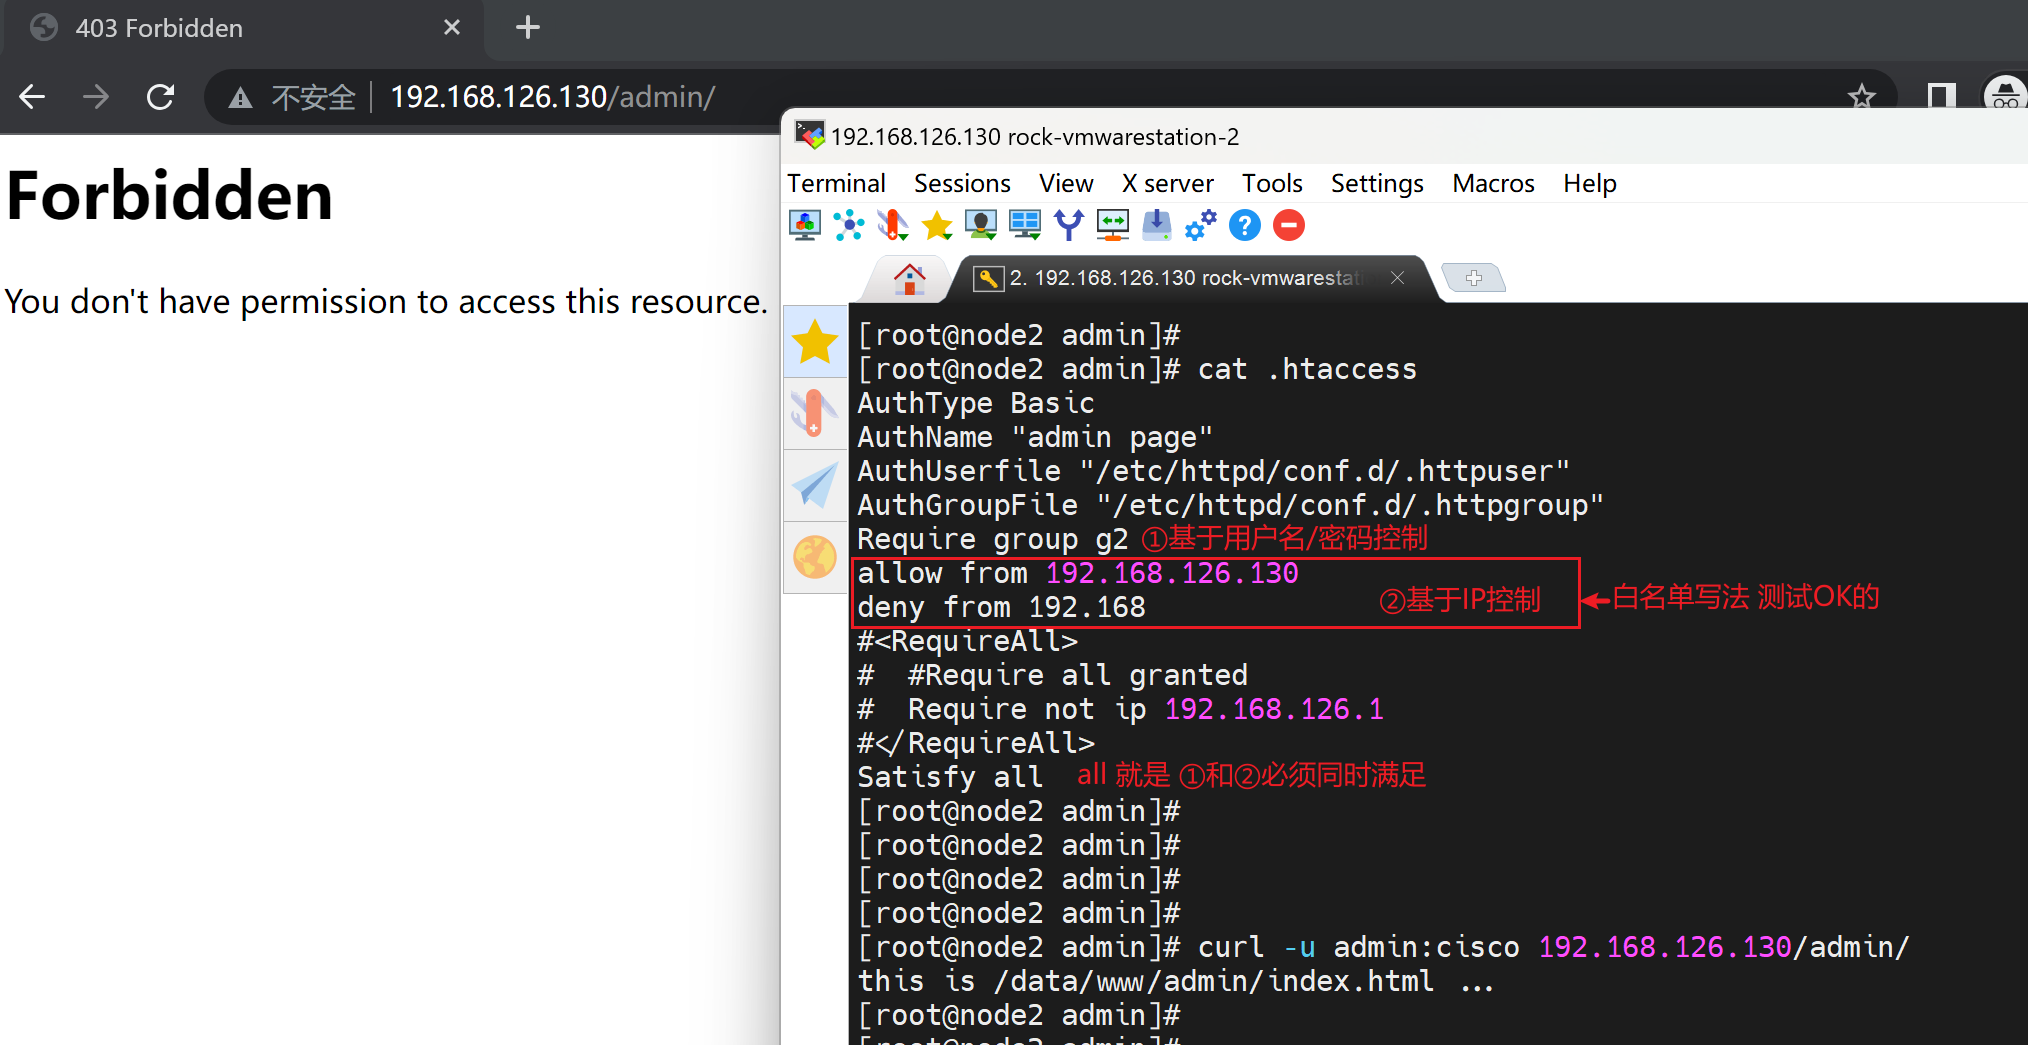Select the sidebar Sessions star tab
Image resolution: width=2028 pixels, height=1045 pixels.
[815, 342]
